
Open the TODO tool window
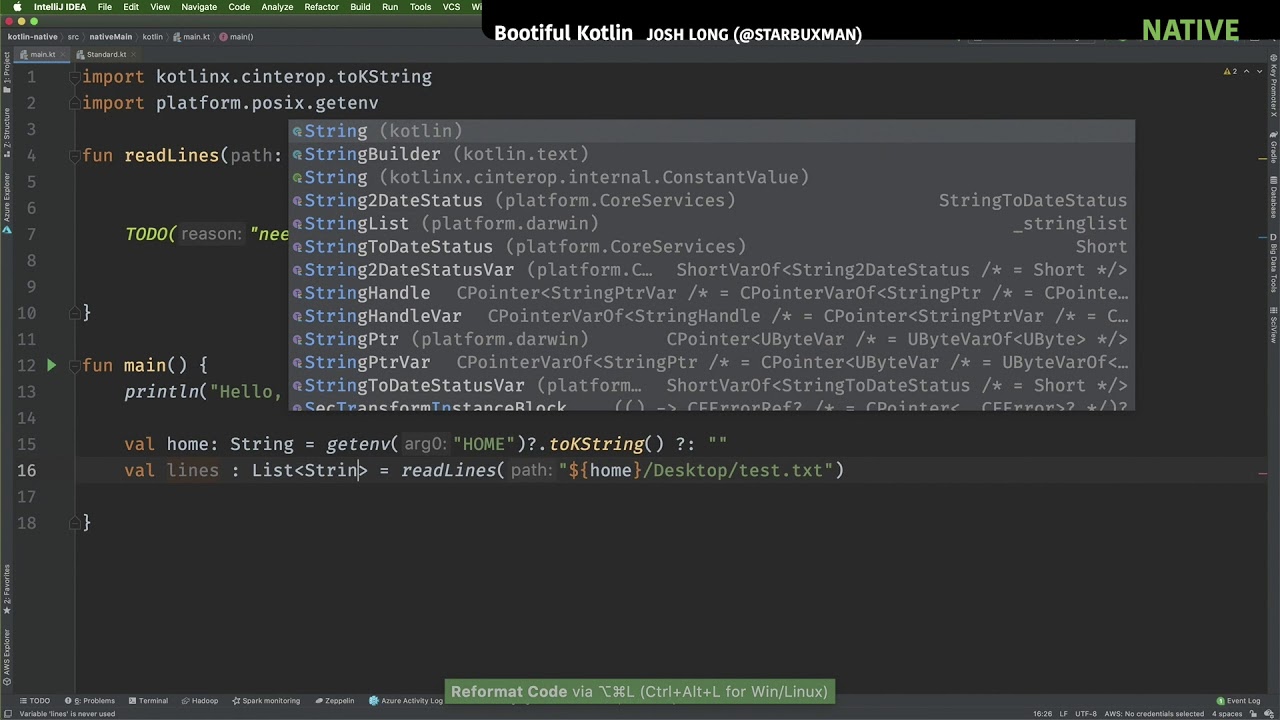[34, 701]
